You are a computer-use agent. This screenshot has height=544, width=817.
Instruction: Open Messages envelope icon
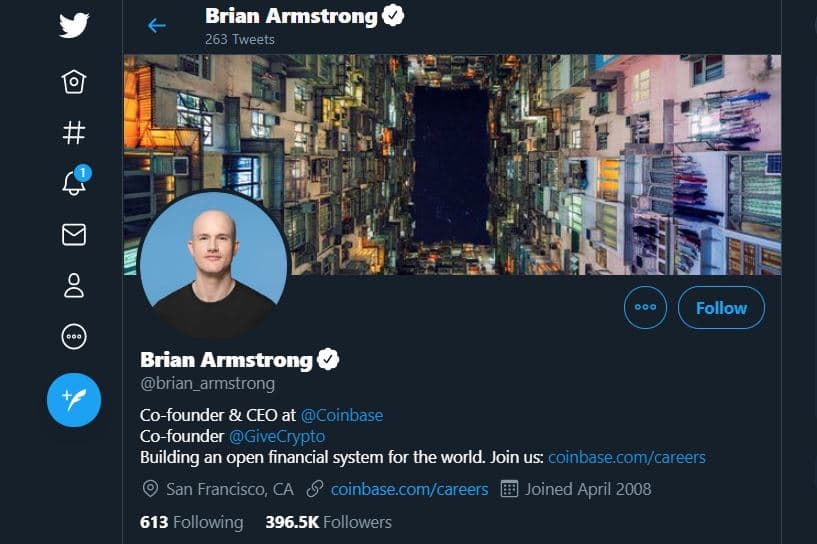[x=74, y=234]
